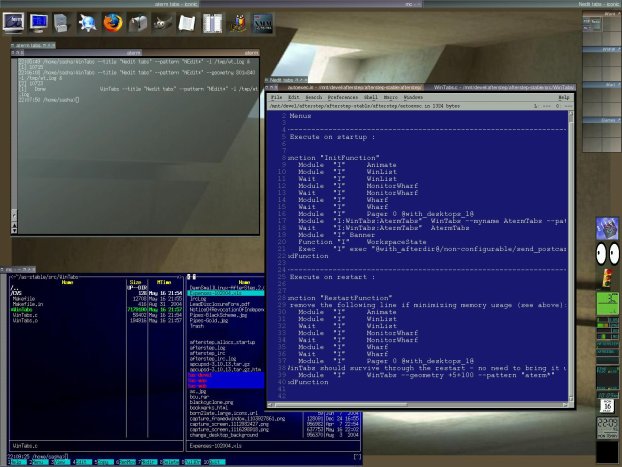The height and width of the screenshot is (467, 622).
Task: Select blackcyclone.png in mc right panel
Action: 211,402
